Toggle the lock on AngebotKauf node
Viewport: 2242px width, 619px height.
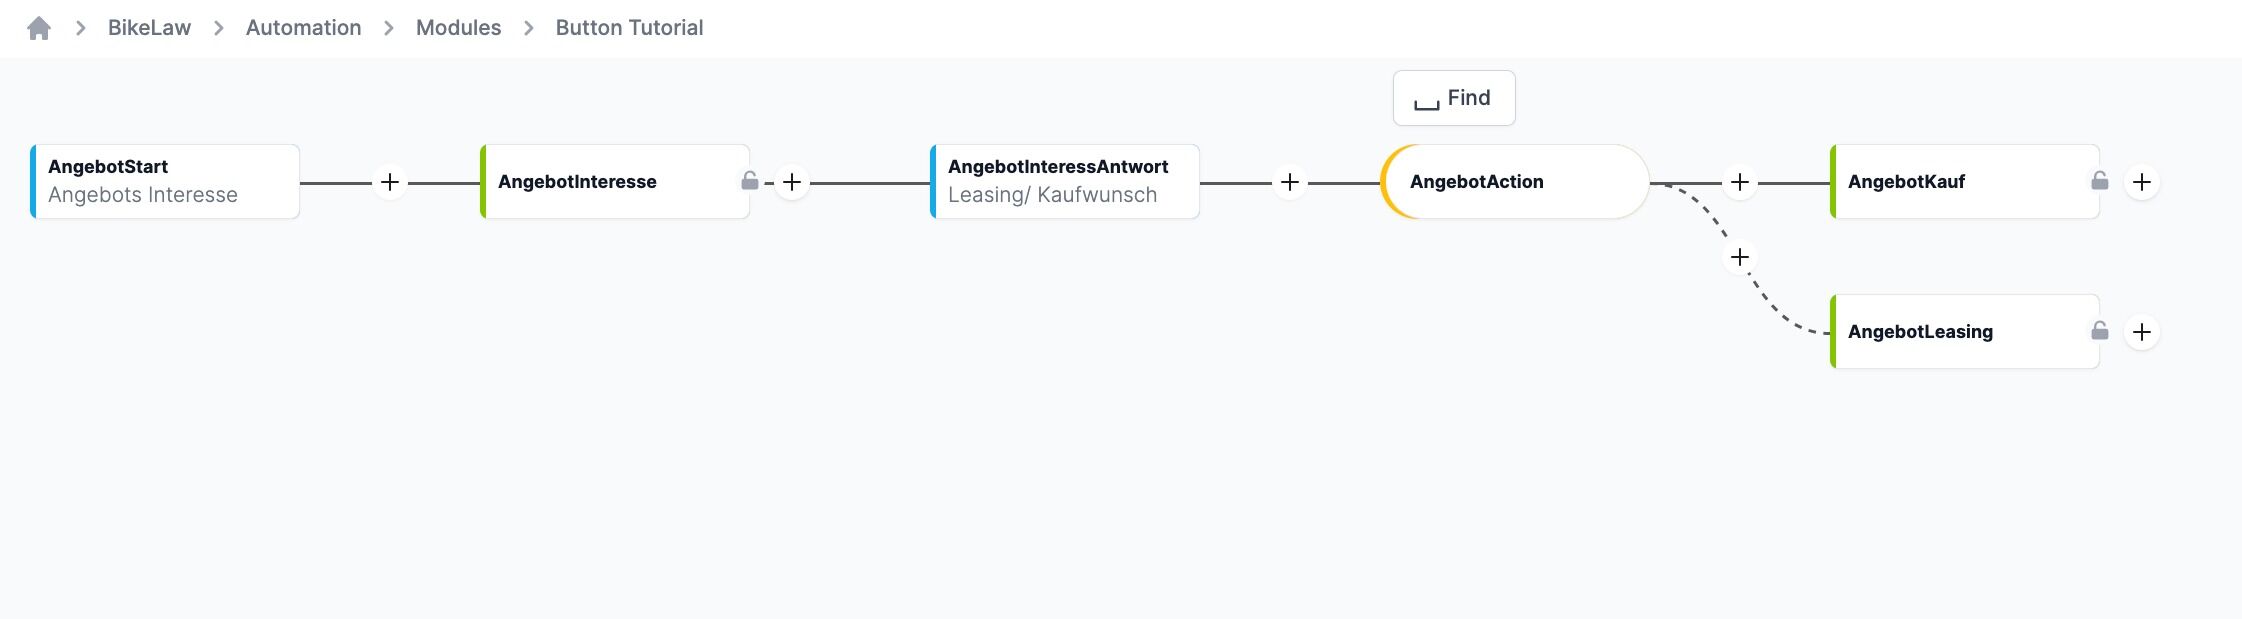[2100, 181]
